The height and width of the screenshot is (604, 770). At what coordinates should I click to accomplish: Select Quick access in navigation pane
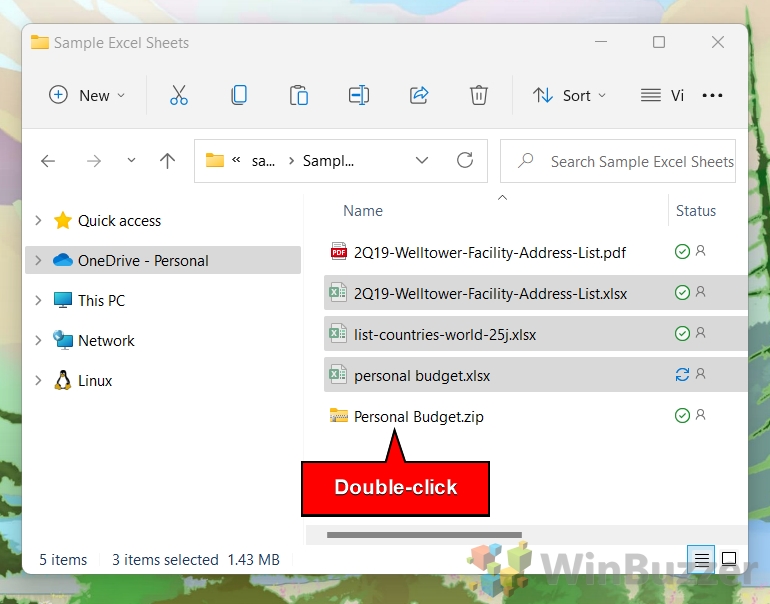119,220
